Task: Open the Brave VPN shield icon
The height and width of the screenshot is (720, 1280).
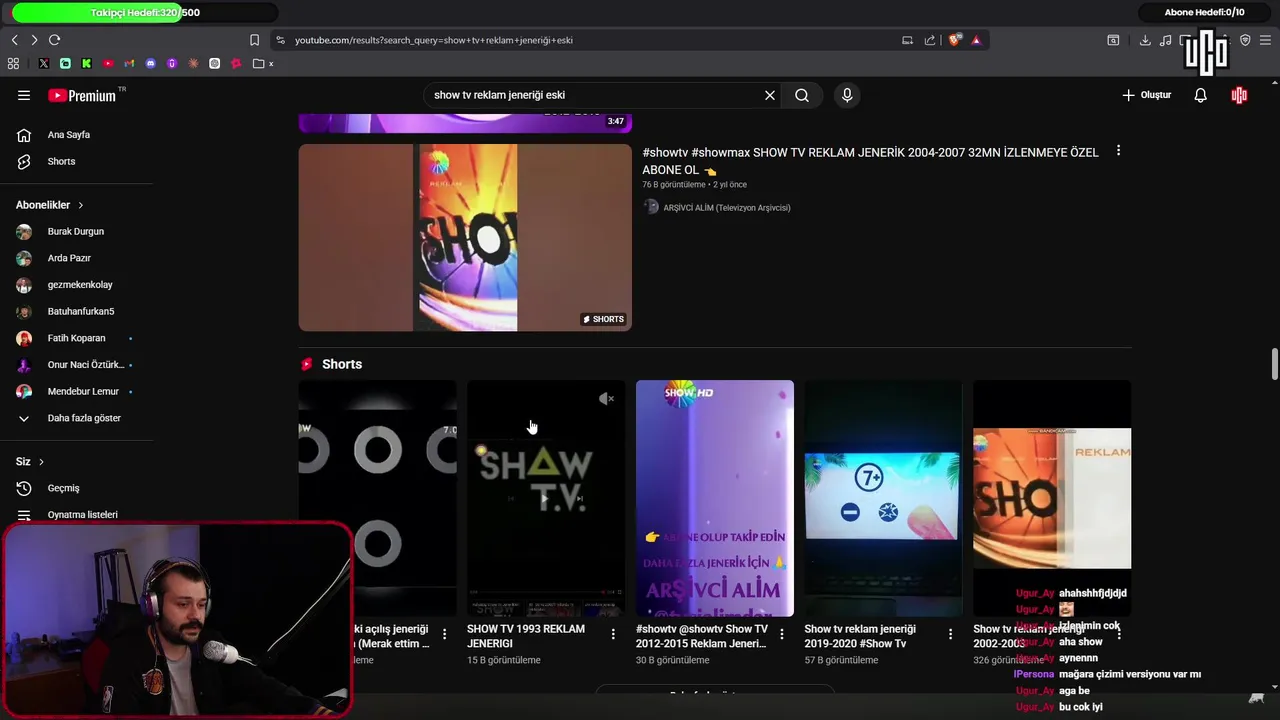Action: pyautogui.click(x=1245, y=40)
